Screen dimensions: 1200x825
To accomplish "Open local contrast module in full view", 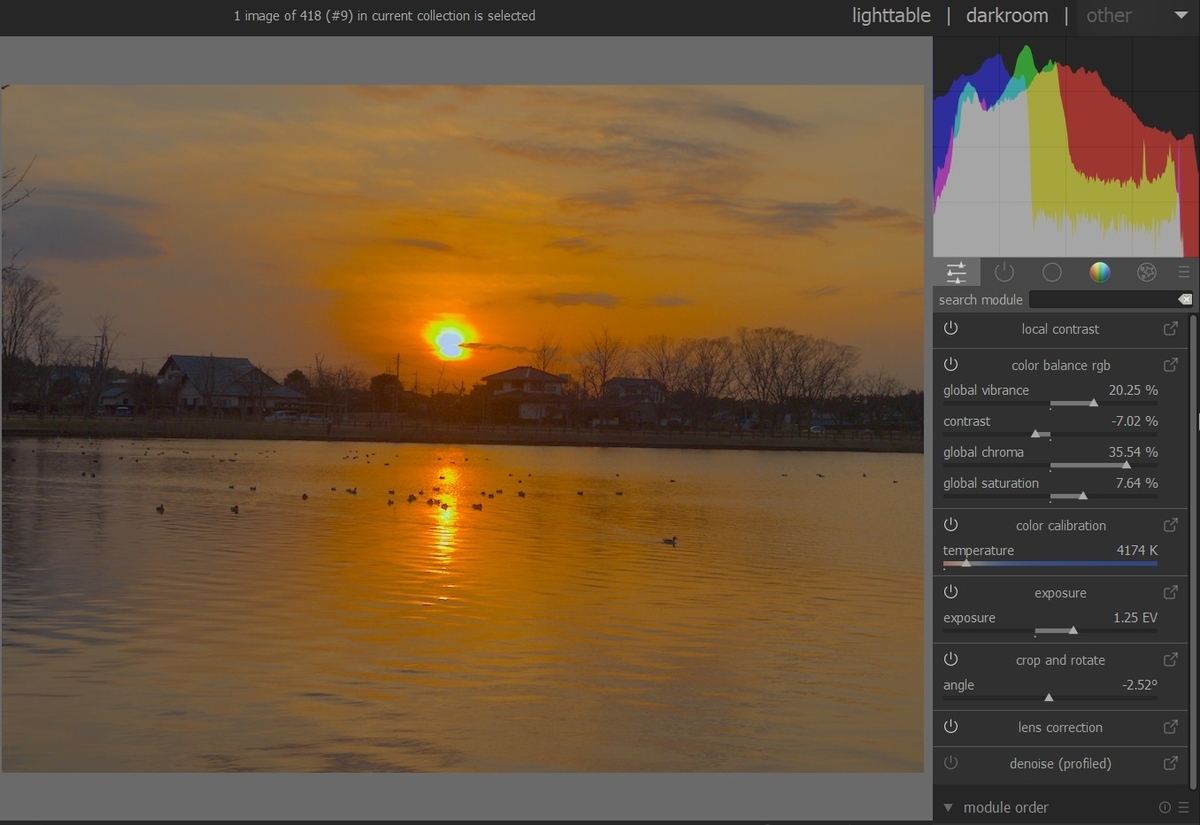I will (1170, 329).
